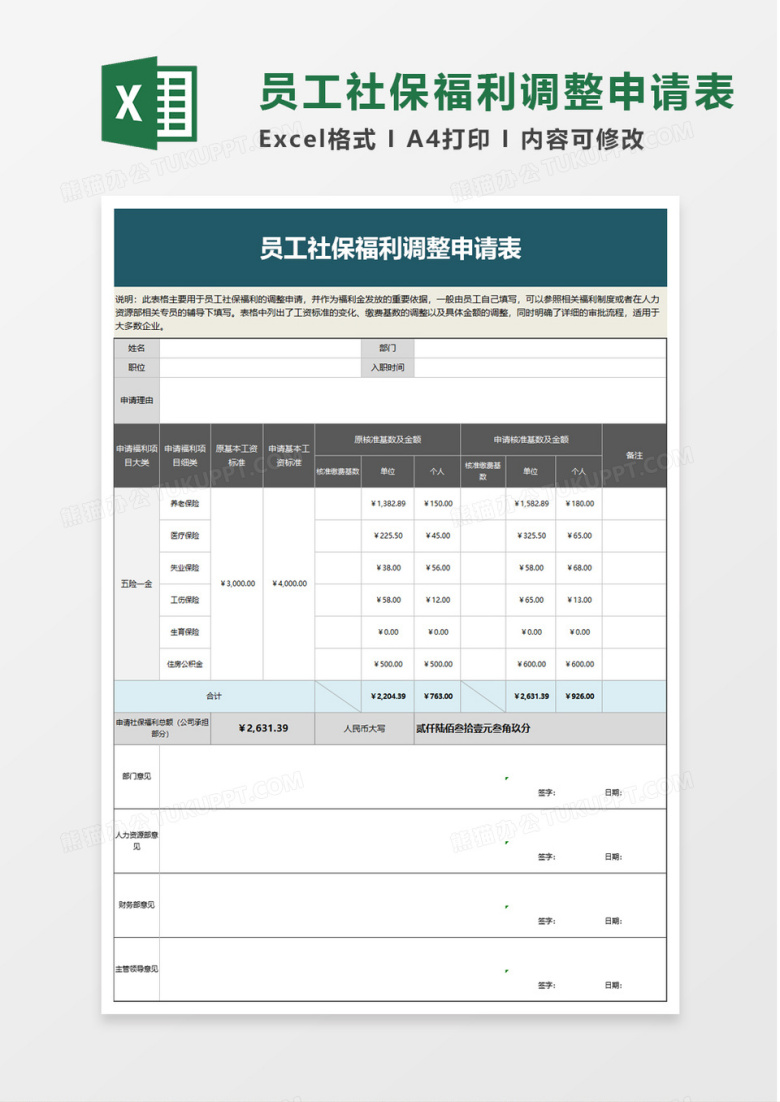Click the ¥56.00 cell in 失业保险 row
The height and width of the screenshot is (1102, 780).
(437, 568)
